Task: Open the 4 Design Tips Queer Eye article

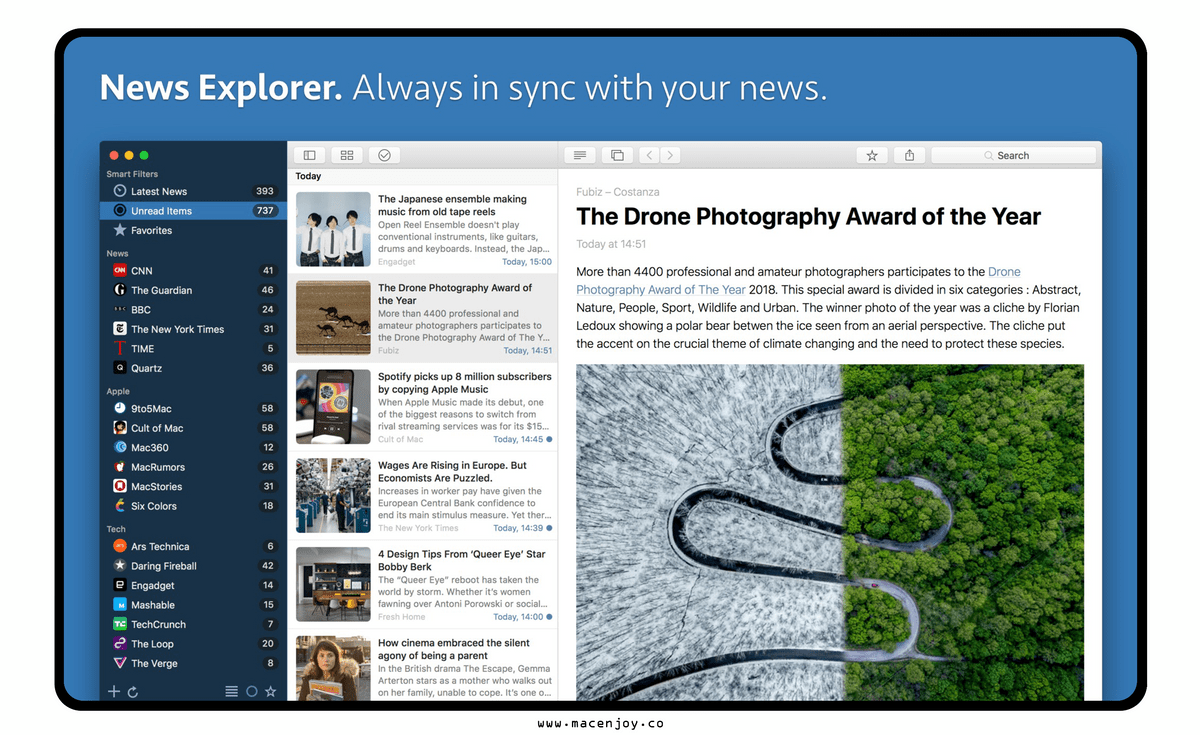Action: click(x=423, y=585)
